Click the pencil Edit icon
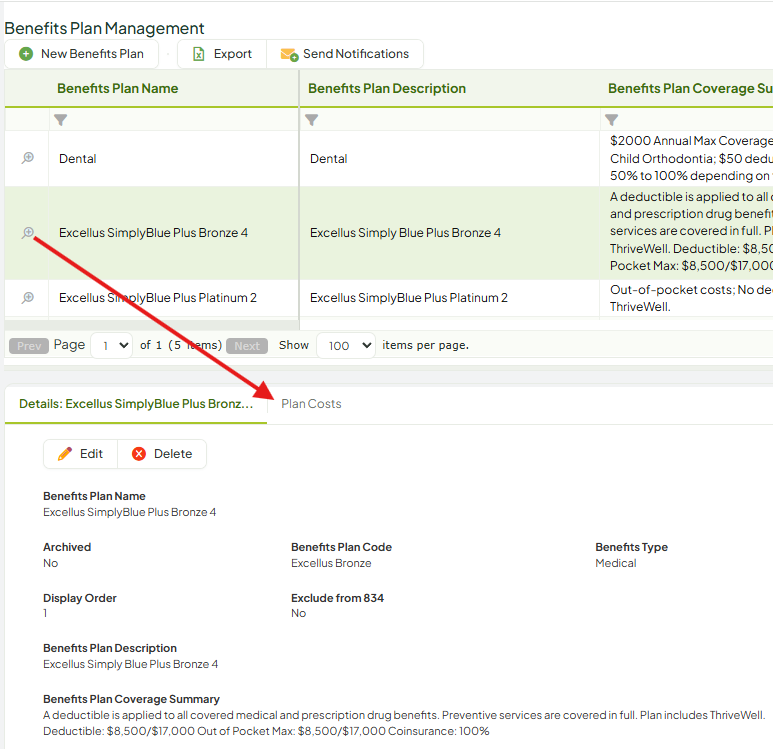 point(65,454)
